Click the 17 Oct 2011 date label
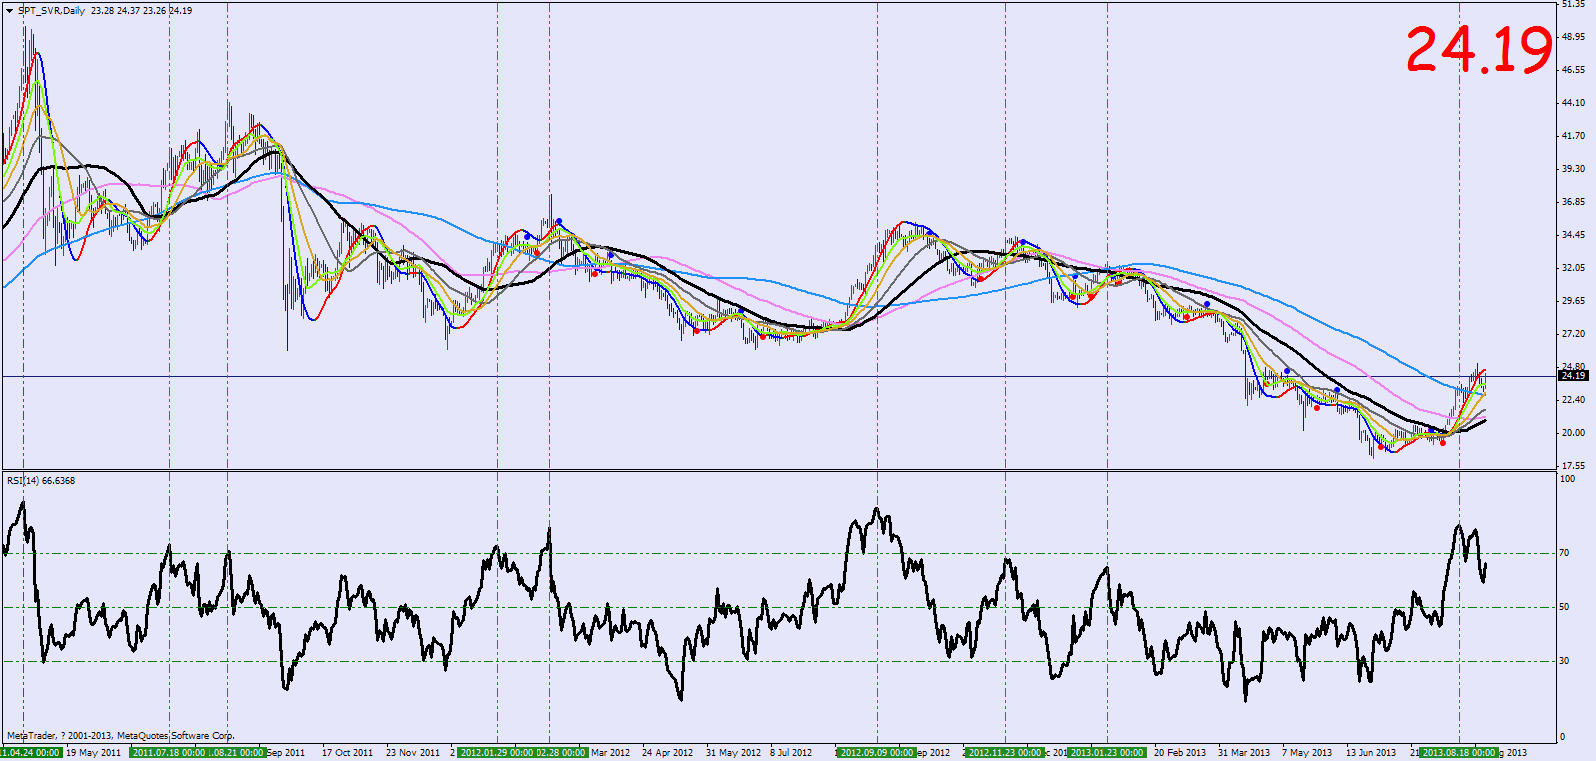The width and height of the screenshot is (1596, 761). tap(347, 753)
